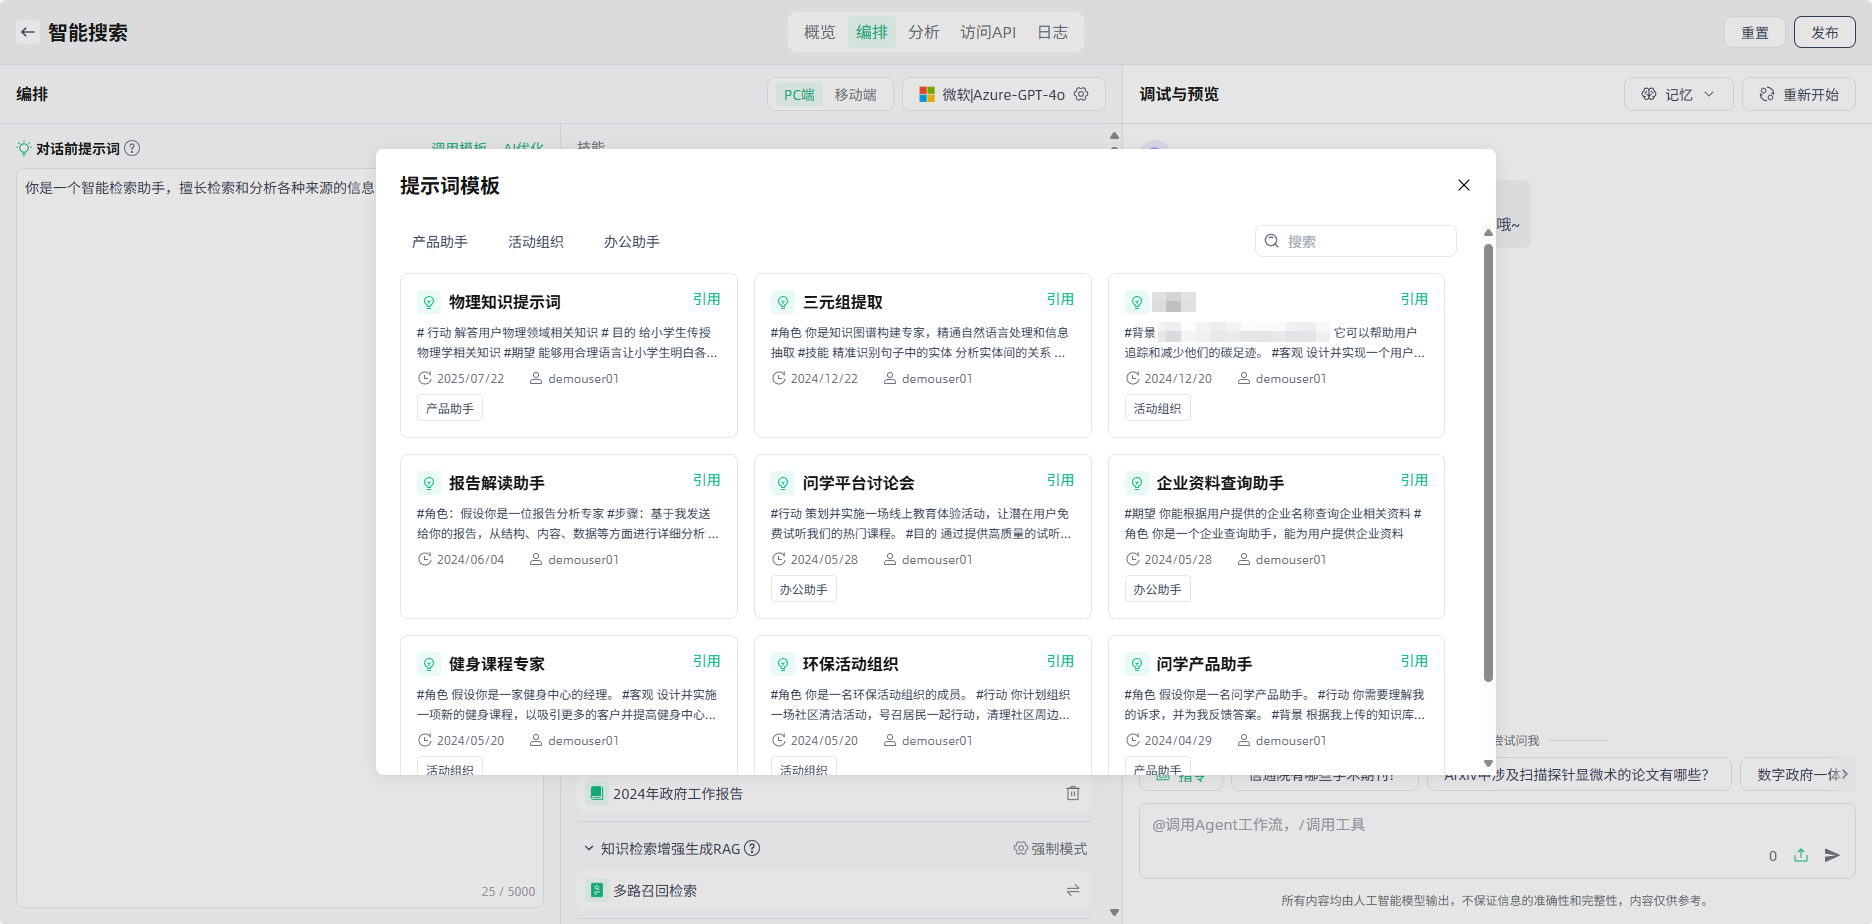Switch to the PC端 view

coord(799,94)
